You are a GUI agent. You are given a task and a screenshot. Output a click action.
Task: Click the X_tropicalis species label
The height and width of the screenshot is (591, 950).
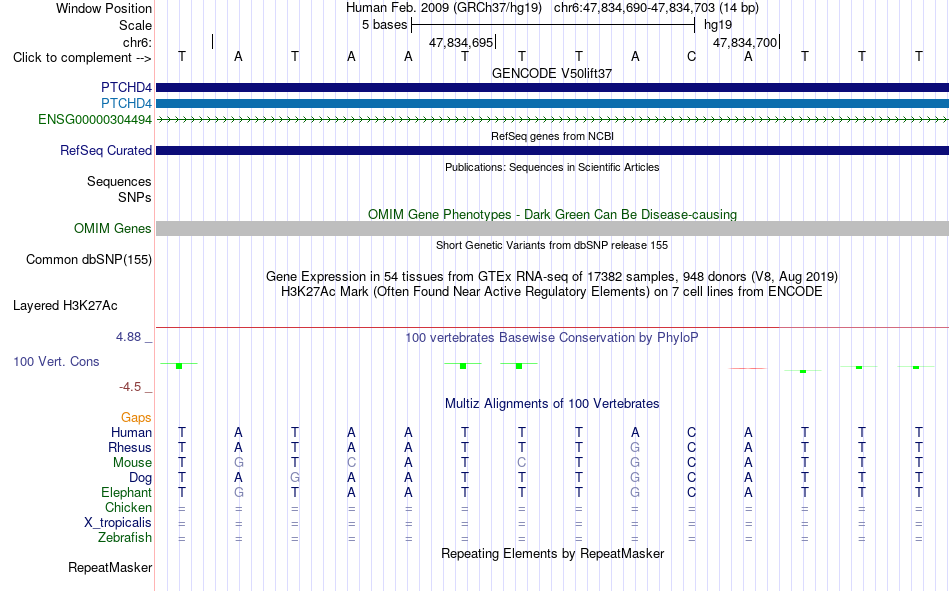point(118,523)
